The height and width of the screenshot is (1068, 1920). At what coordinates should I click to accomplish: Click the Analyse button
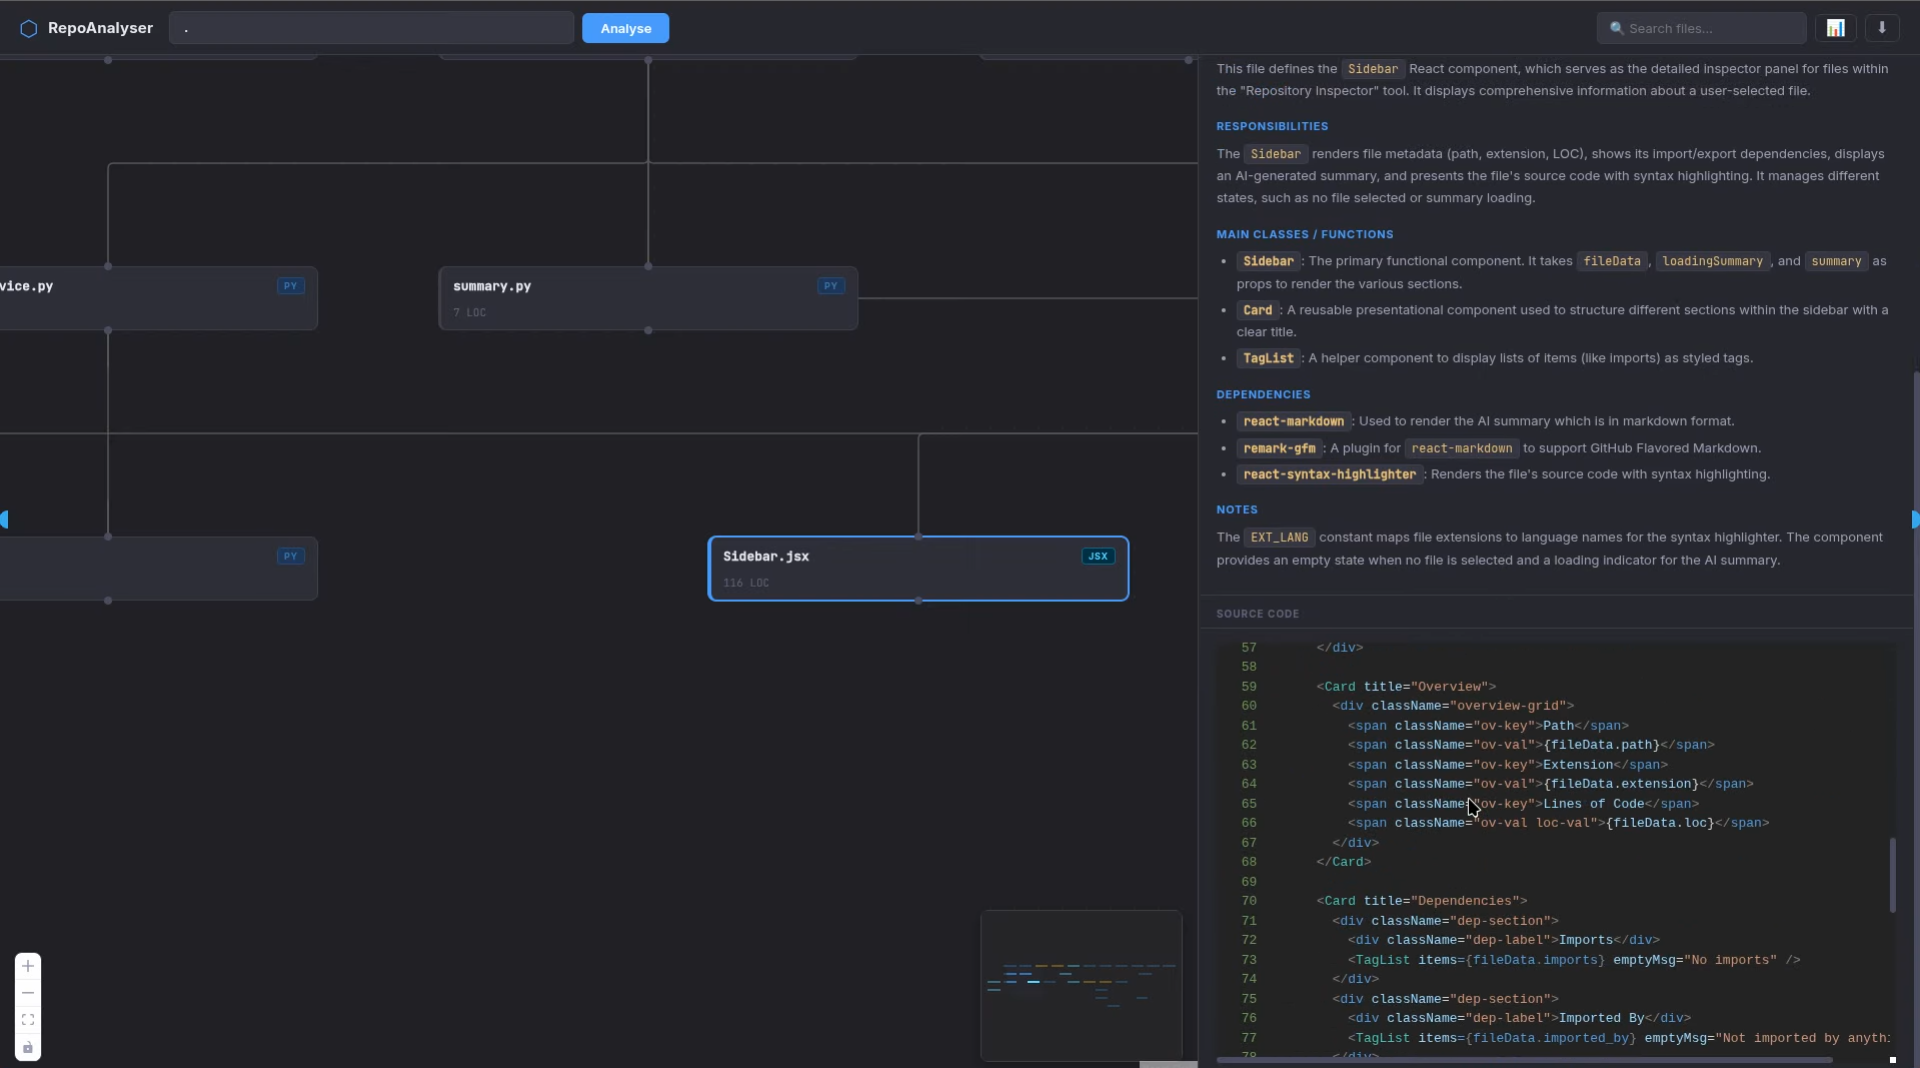pyautogui.click(x=626, y=28)
